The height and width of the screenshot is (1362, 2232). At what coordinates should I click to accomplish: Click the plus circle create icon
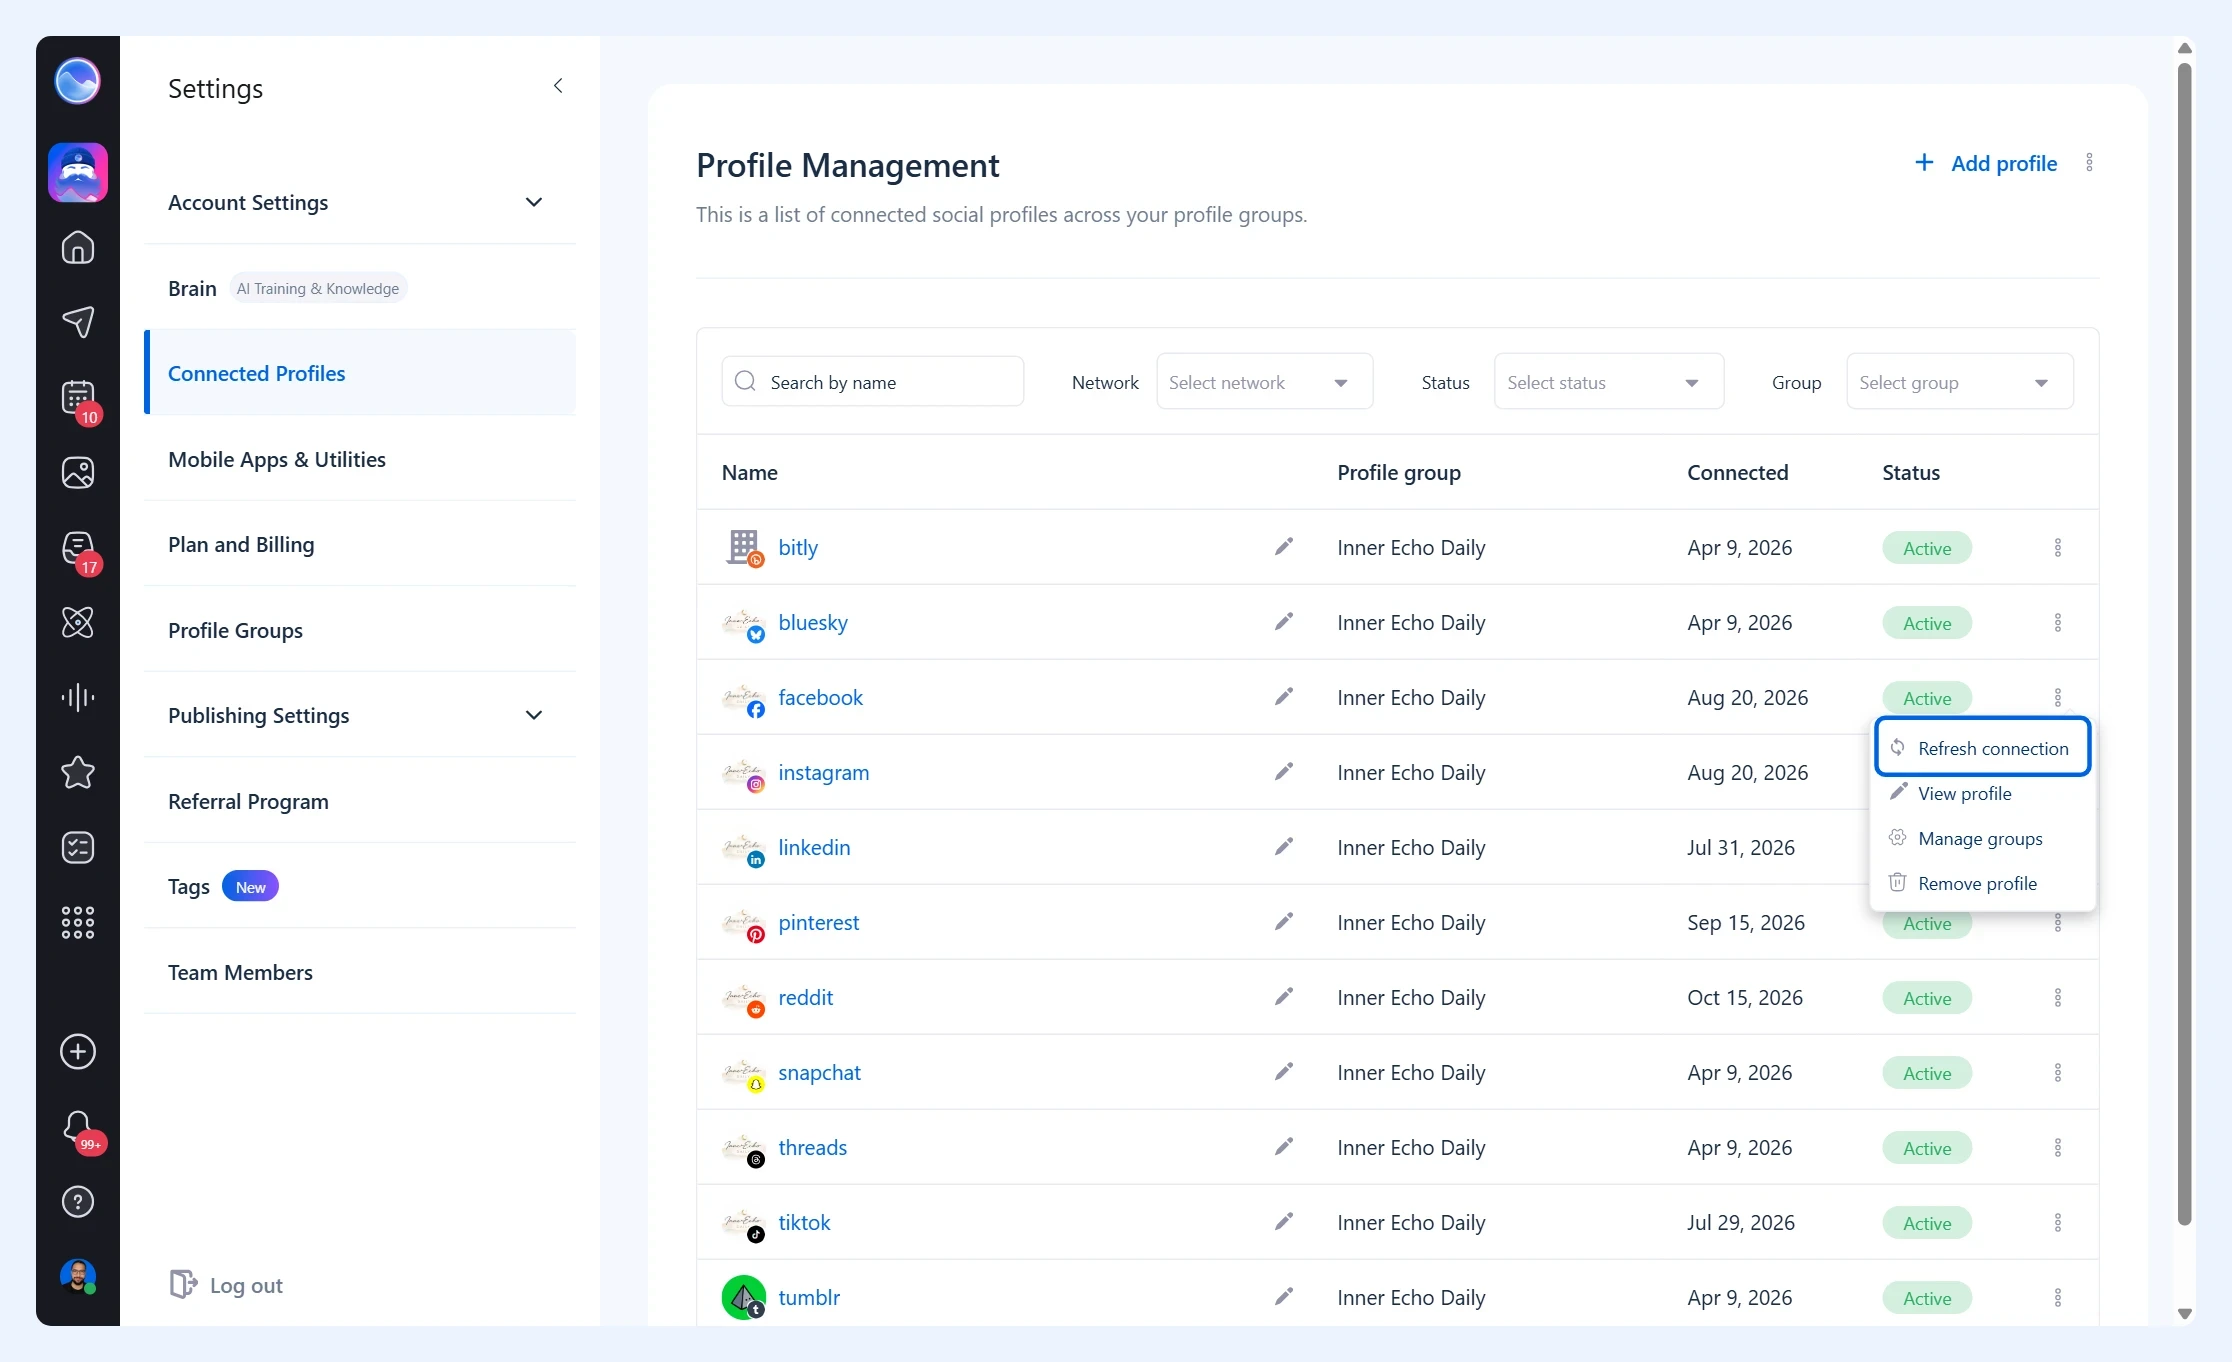78,1052
